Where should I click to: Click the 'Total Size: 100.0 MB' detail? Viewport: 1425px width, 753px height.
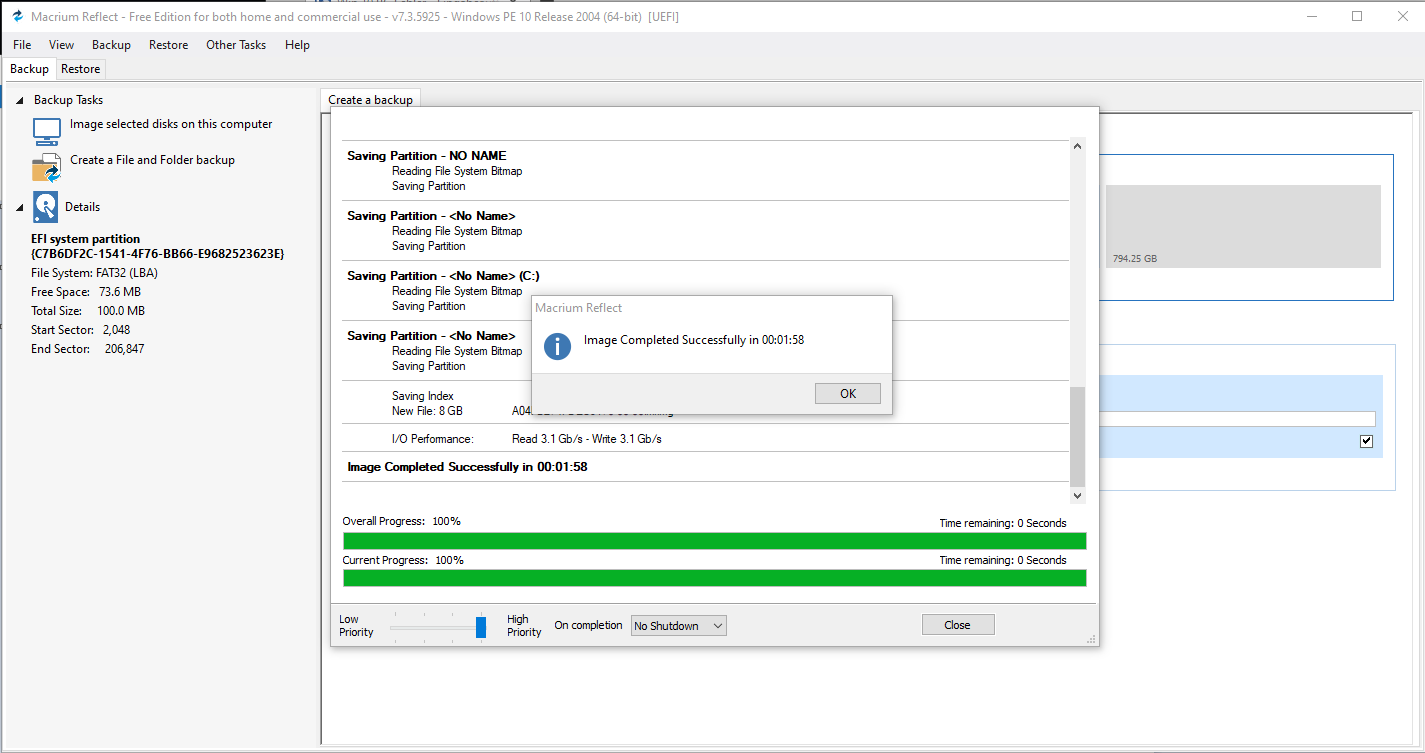coord(88,311)
